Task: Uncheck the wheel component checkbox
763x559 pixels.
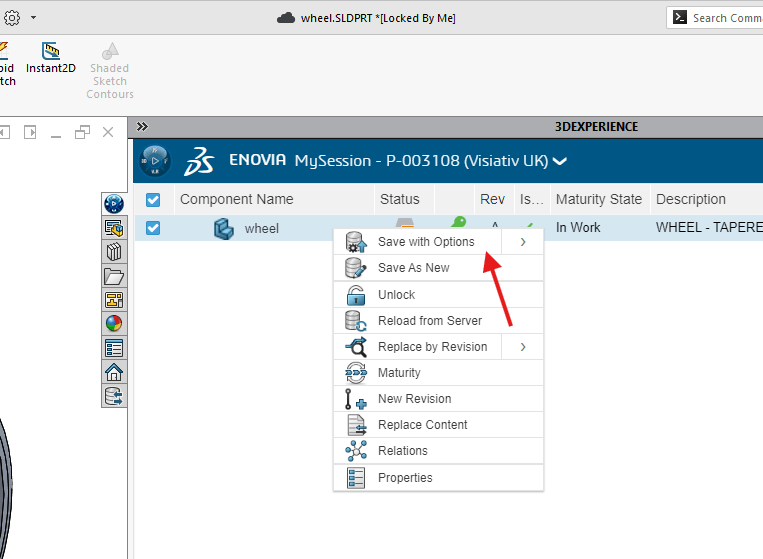Action: (x=153, y=228)
